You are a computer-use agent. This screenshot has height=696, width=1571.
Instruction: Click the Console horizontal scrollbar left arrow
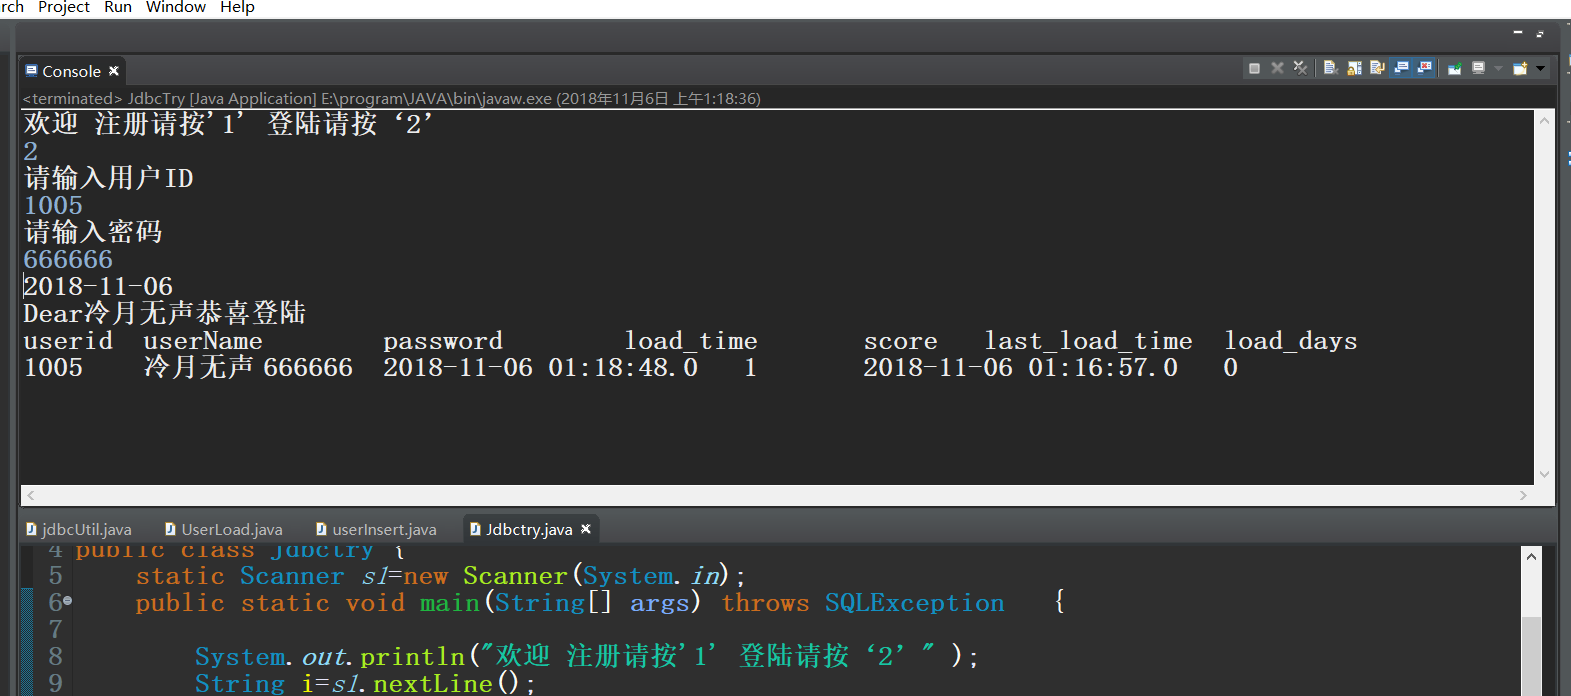click(x=31, y=495)
